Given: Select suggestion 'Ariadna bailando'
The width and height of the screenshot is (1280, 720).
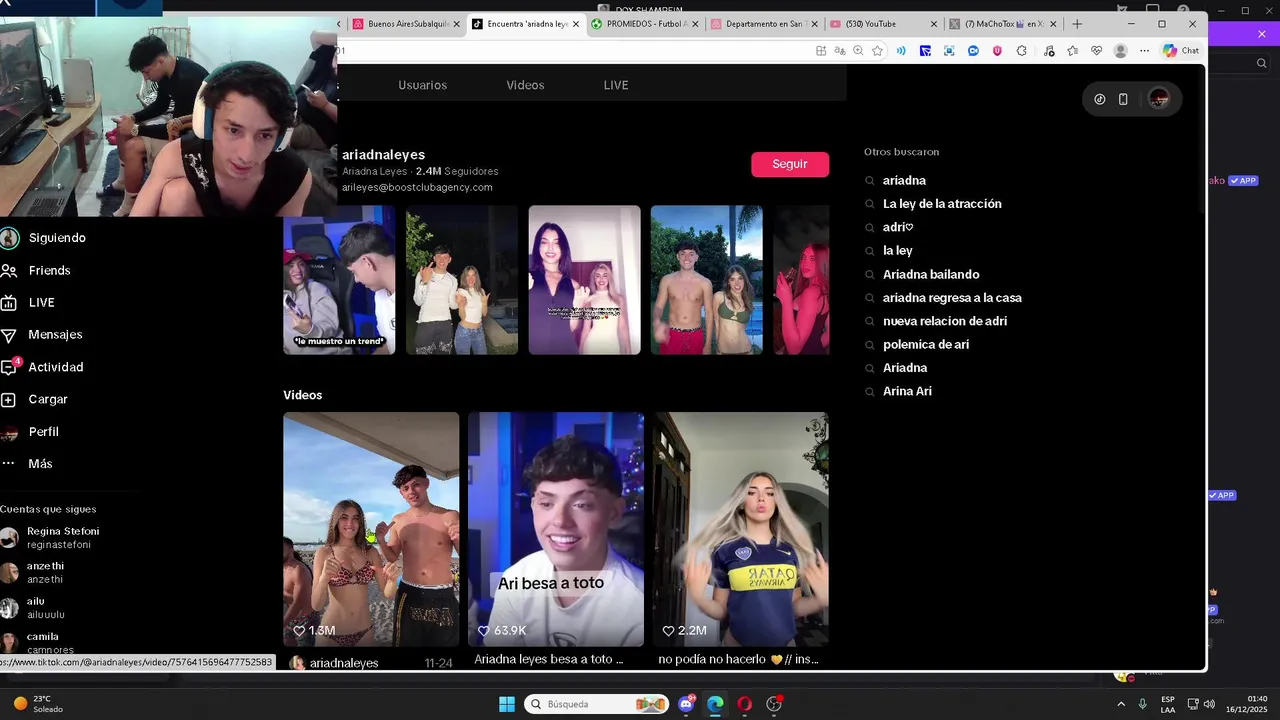Looking at the screenshot, I should [931, 274].
